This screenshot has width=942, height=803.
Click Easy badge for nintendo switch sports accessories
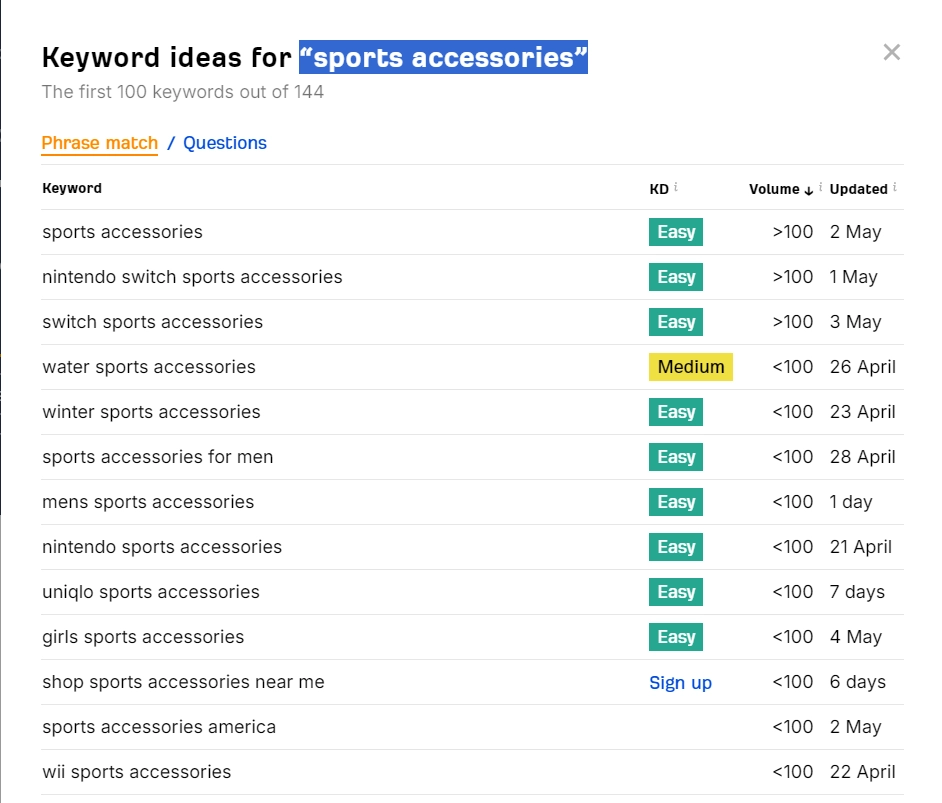(675, 277)
